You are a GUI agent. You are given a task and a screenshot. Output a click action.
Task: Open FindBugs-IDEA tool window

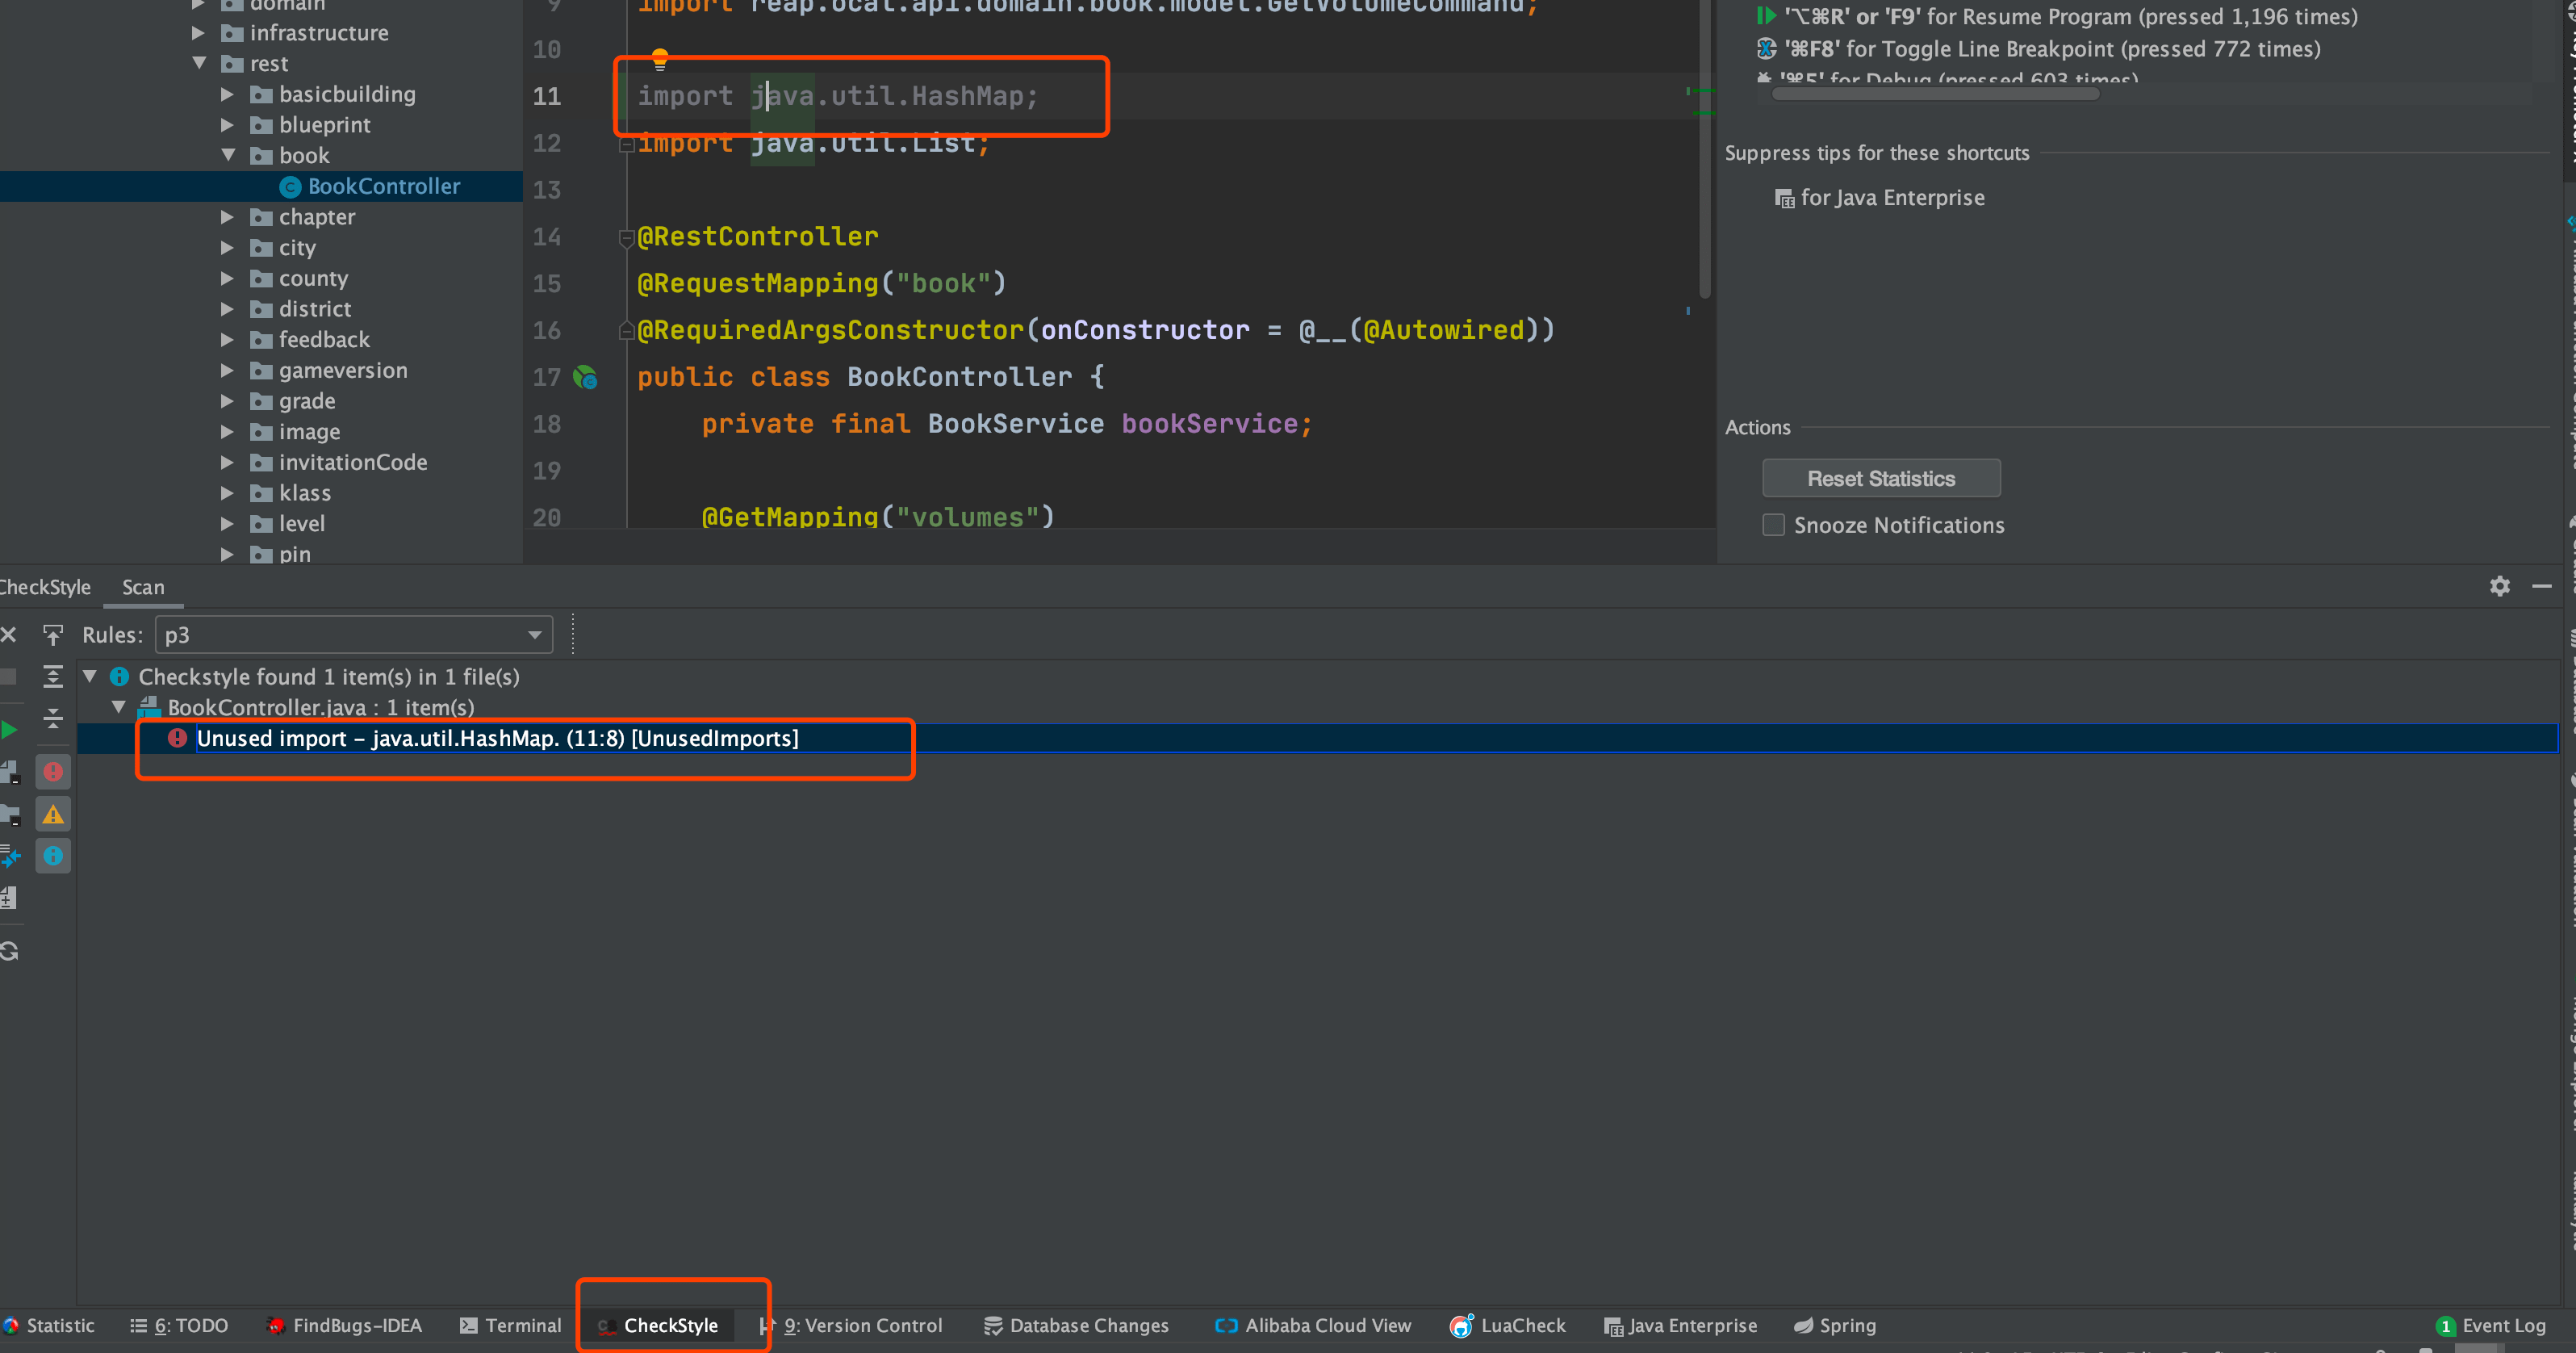click(344, 1326)
